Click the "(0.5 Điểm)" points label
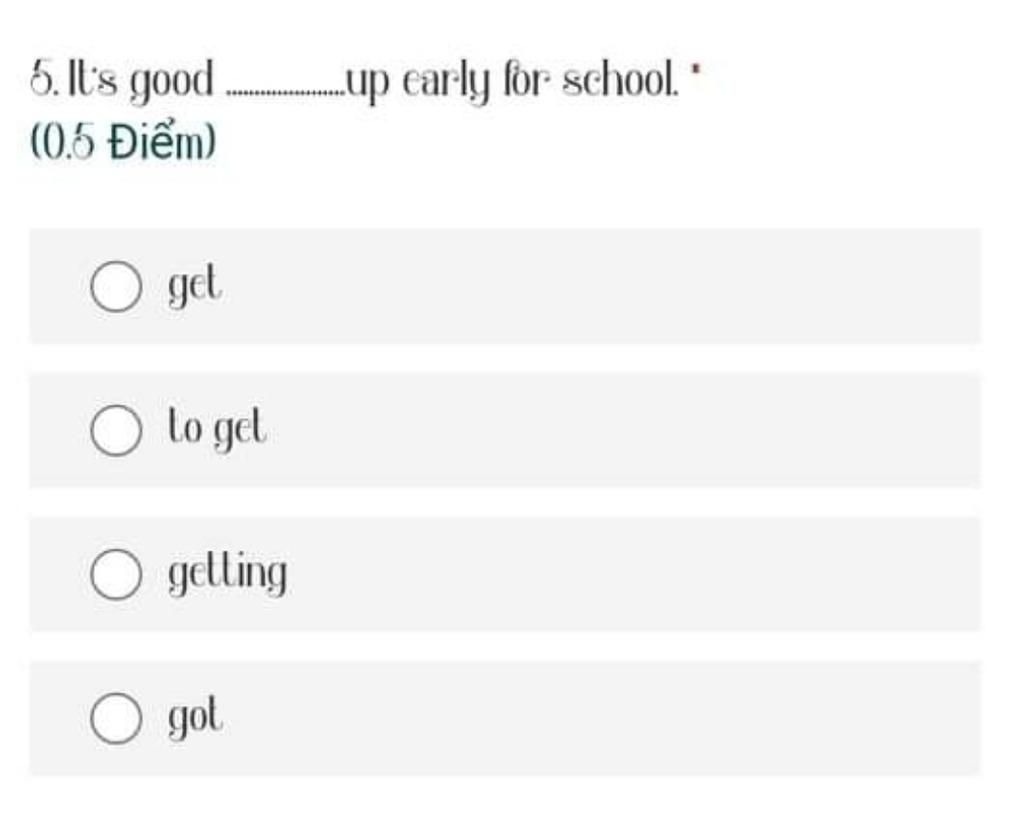Image resolution: width=1024 pixels, height=814 pixels. coord(123,142)
